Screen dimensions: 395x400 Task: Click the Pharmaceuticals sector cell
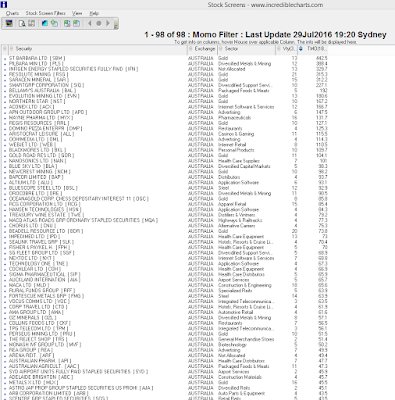coord(234,118)
